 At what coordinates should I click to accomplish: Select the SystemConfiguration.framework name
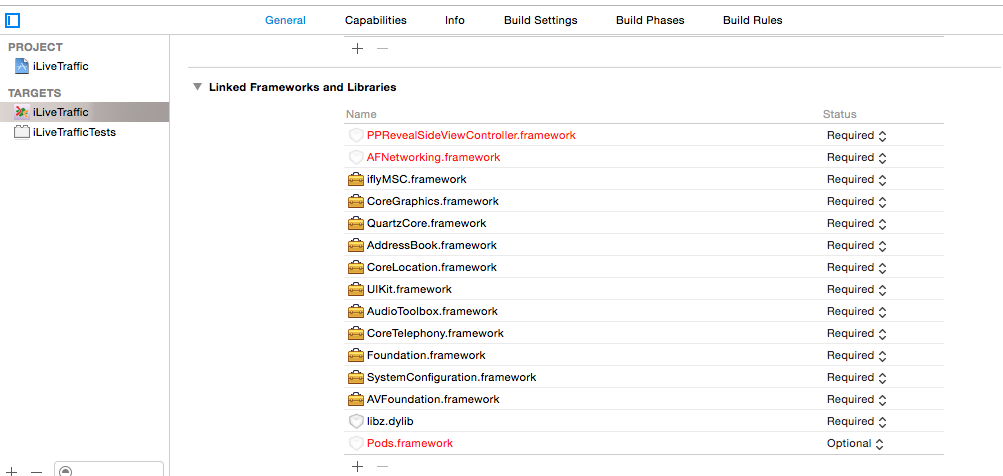tap(452, 377)
